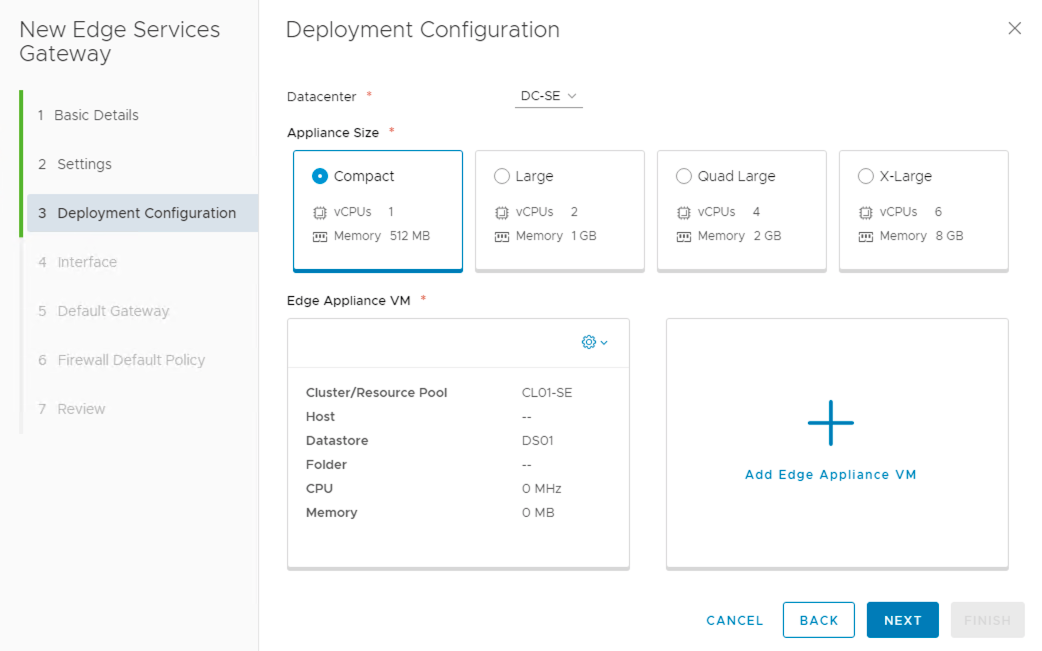Choose the Quad Large radio option
The height and width of the screenshot is (651, 1042).
point(684,176)
